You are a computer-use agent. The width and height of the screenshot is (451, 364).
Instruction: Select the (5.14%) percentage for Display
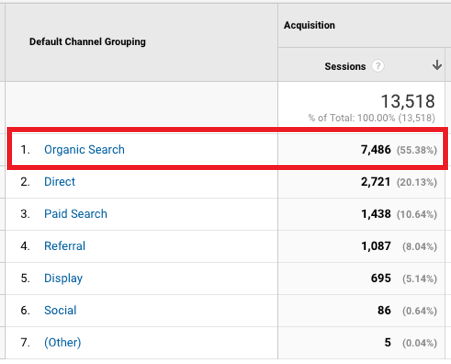click(419, 279)
